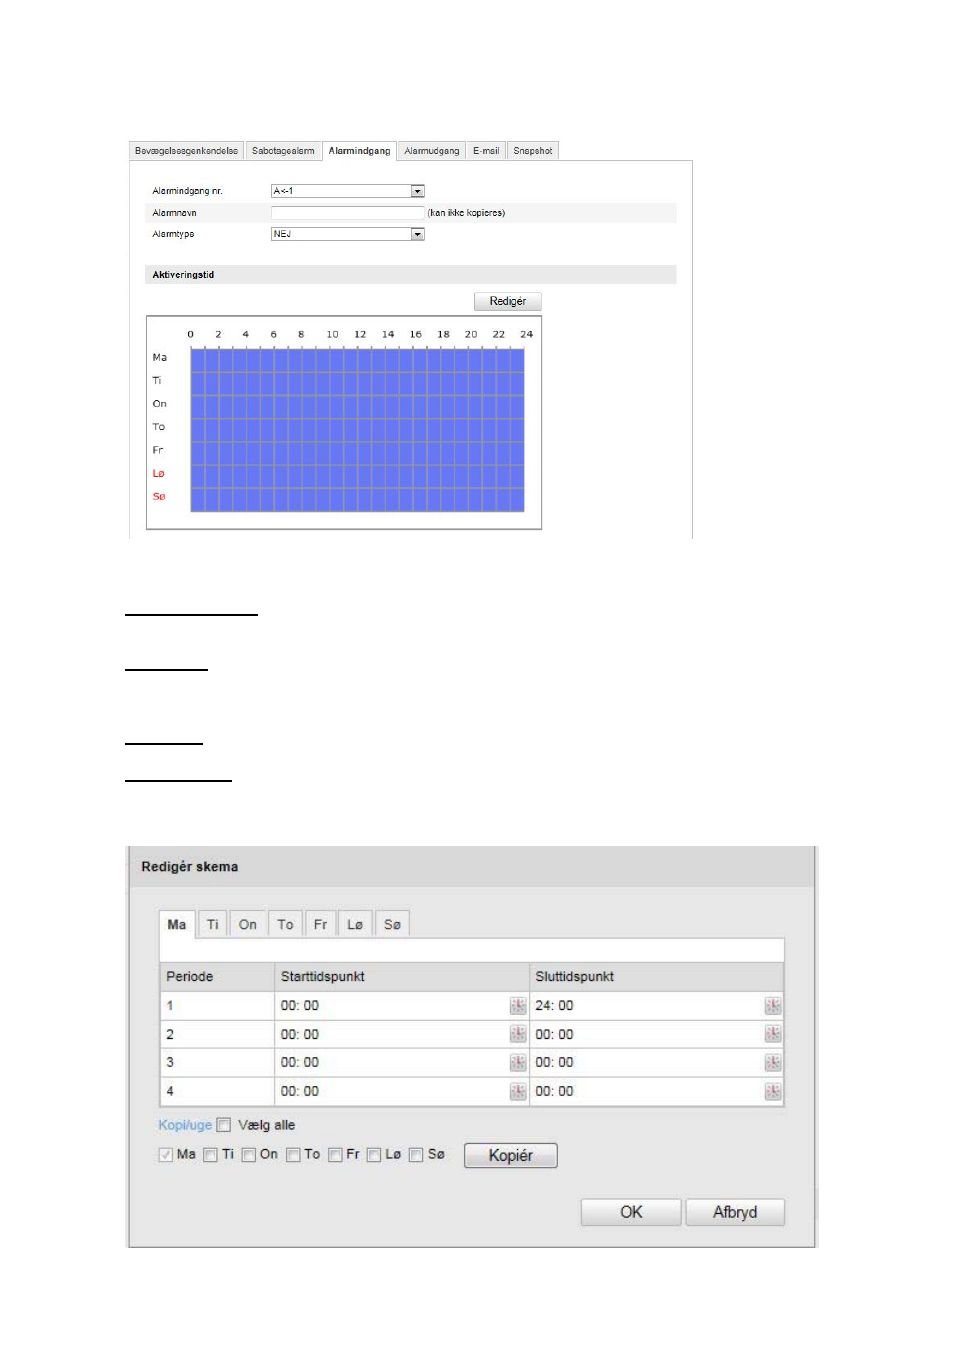Tick the To copy checkbox

[293, 1155]
